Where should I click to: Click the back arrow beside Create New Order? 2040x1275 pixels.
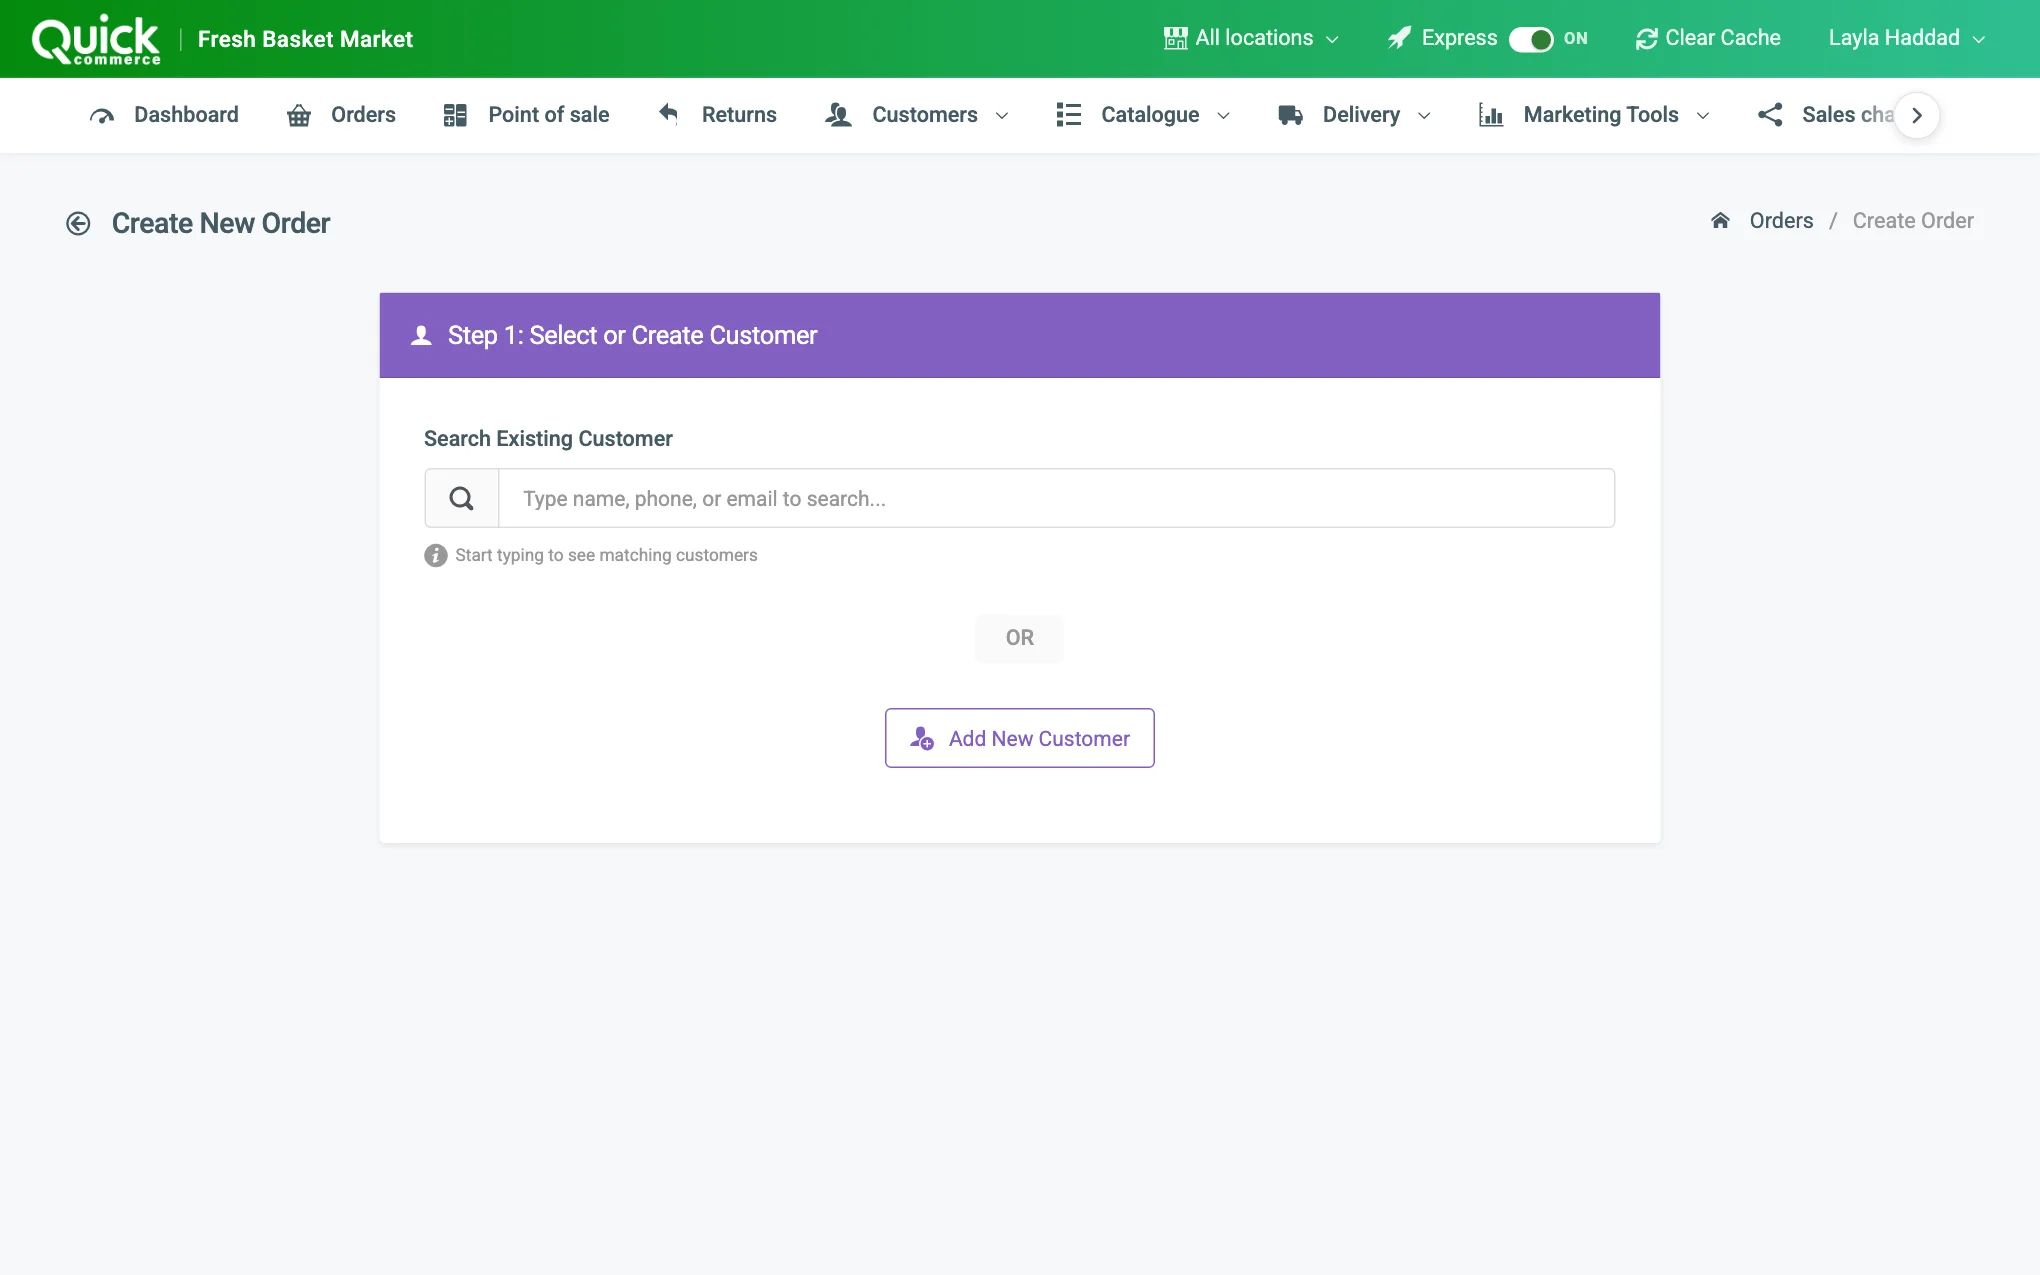pos(78,223)
